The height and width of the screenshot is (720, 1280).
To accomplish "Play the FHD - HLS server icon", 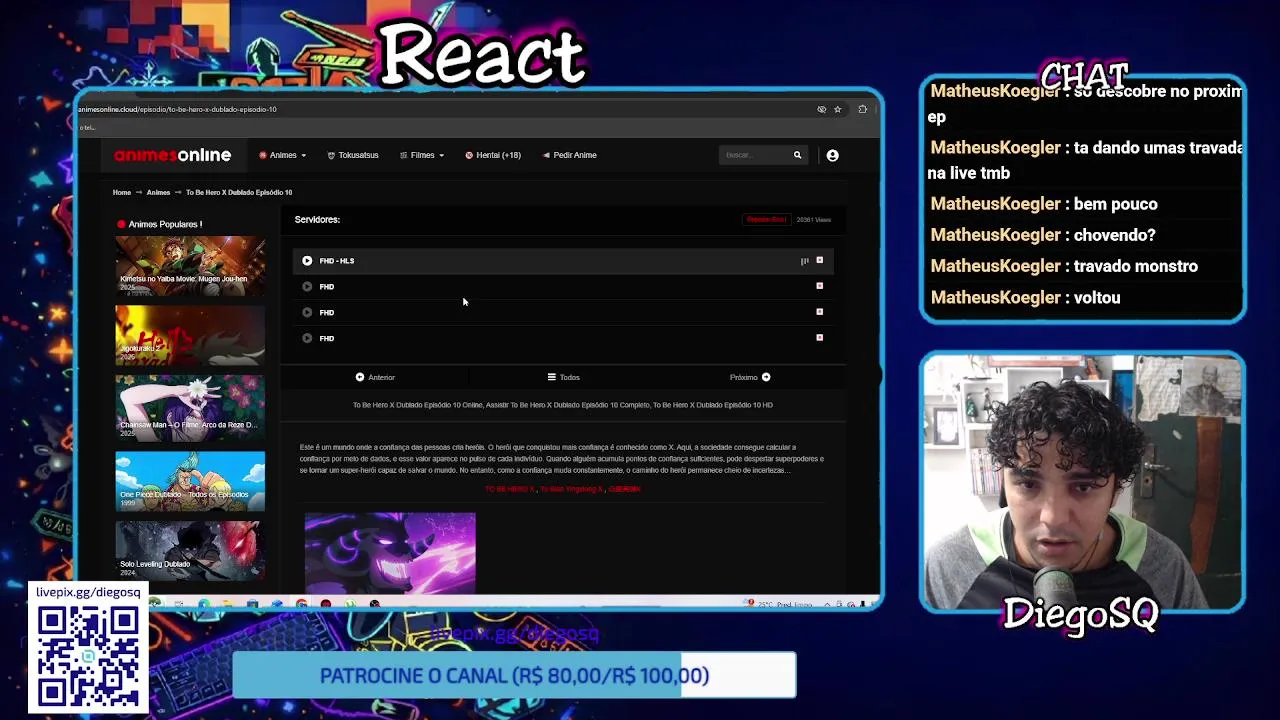I will click(x=307, y=261).
